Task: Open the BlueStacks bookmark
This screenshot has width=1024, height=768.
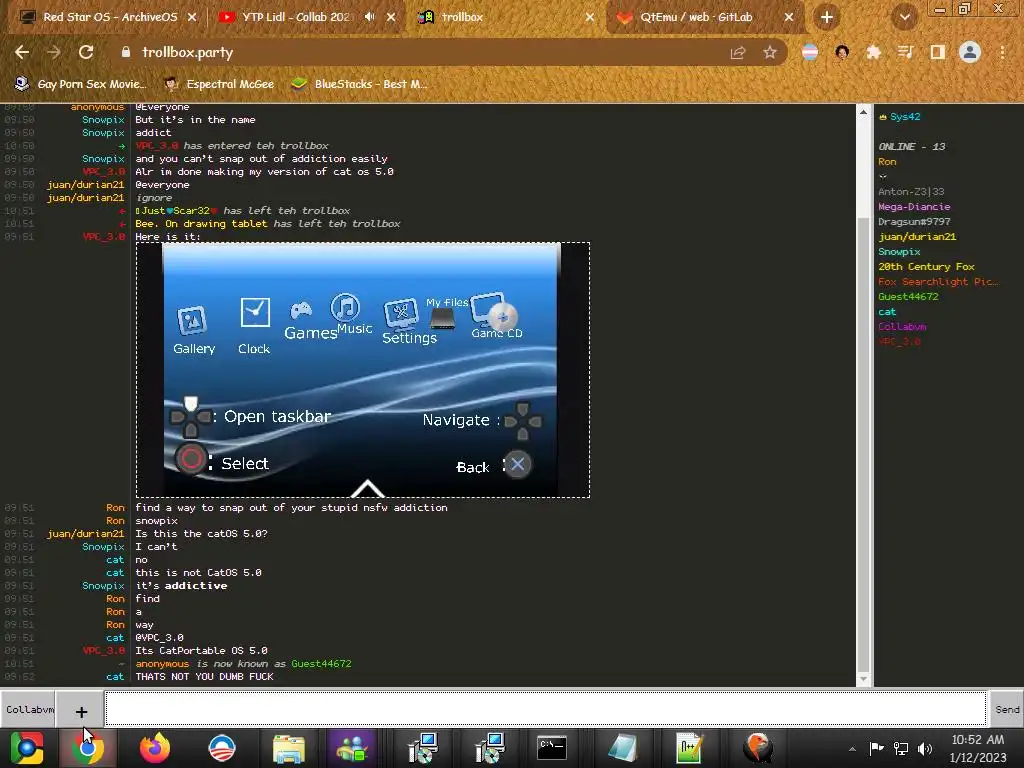Action: coord(360,84)
